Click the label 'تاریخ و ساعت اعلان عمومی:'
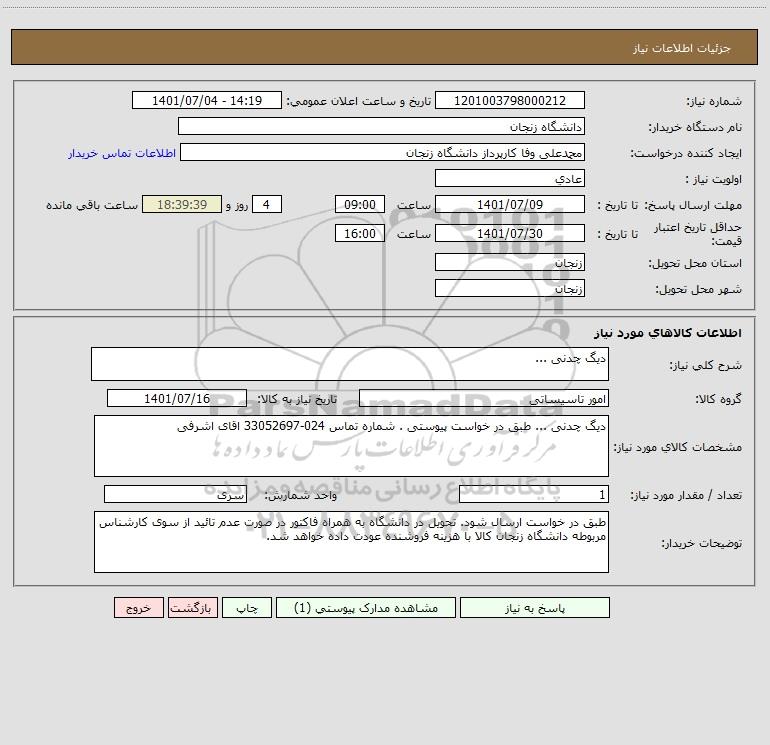Screen dimensions: 770x745 point(359,101)
